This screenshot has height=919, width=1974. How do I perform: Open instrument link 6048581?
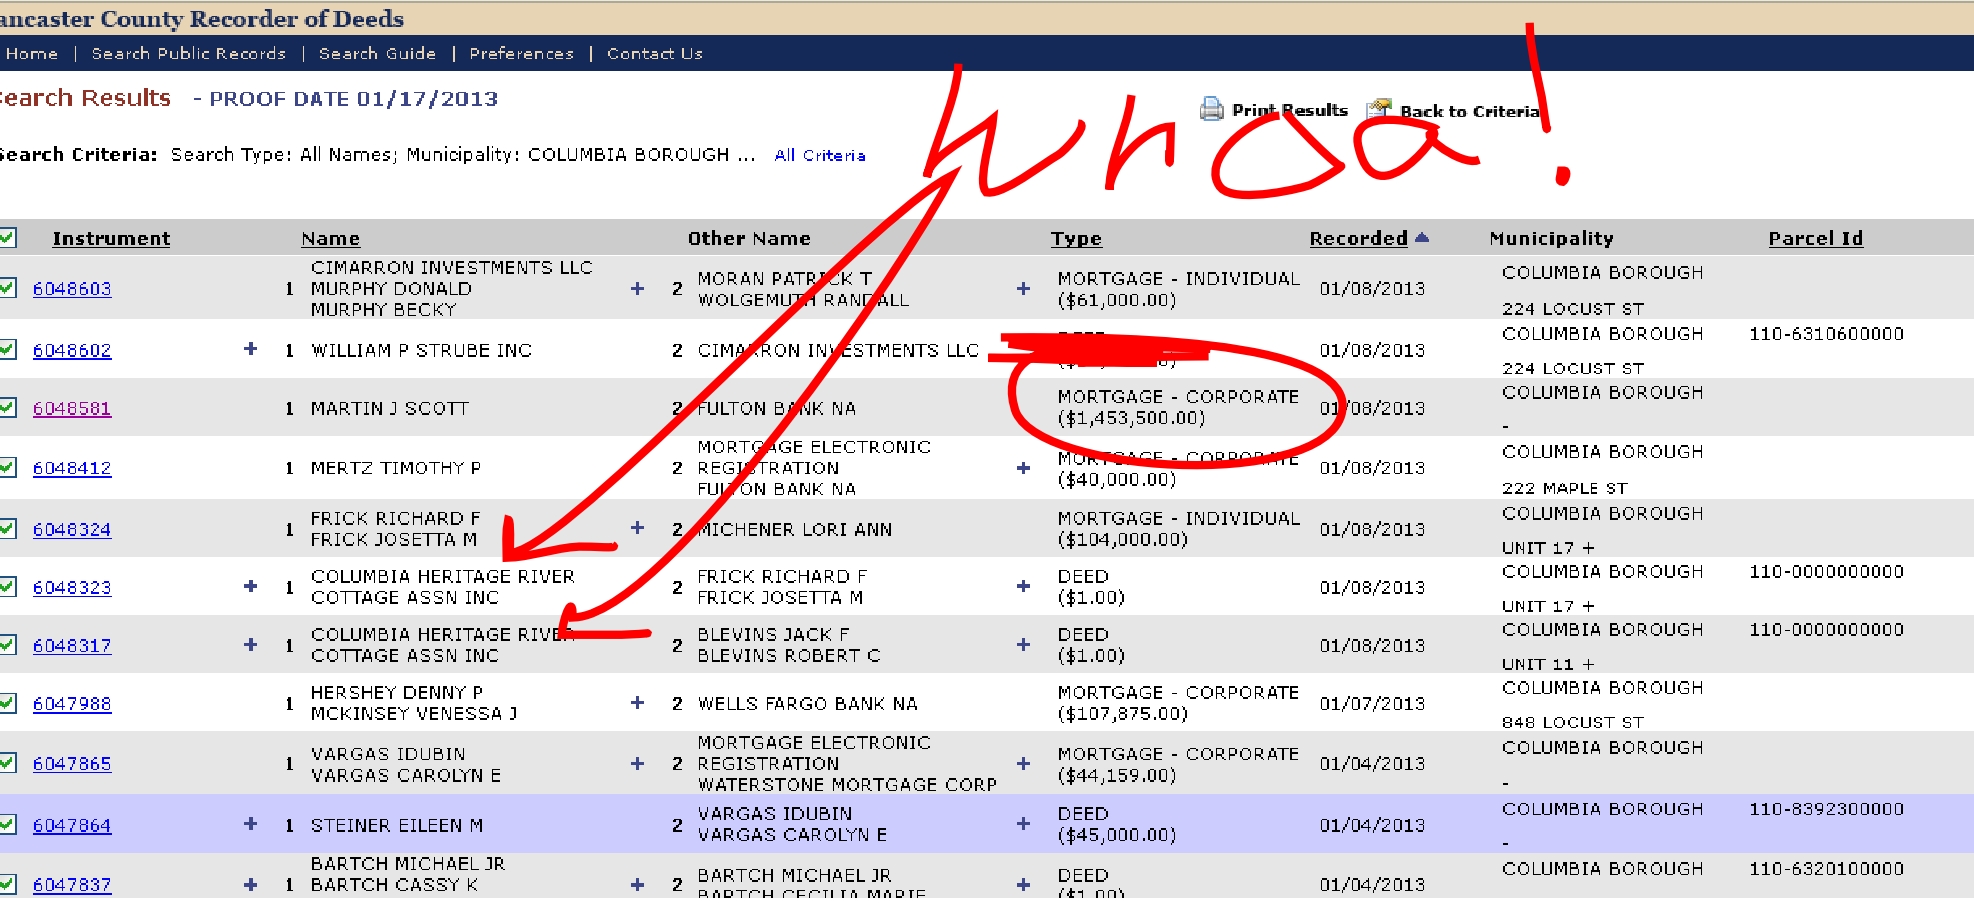pos(72,408)
